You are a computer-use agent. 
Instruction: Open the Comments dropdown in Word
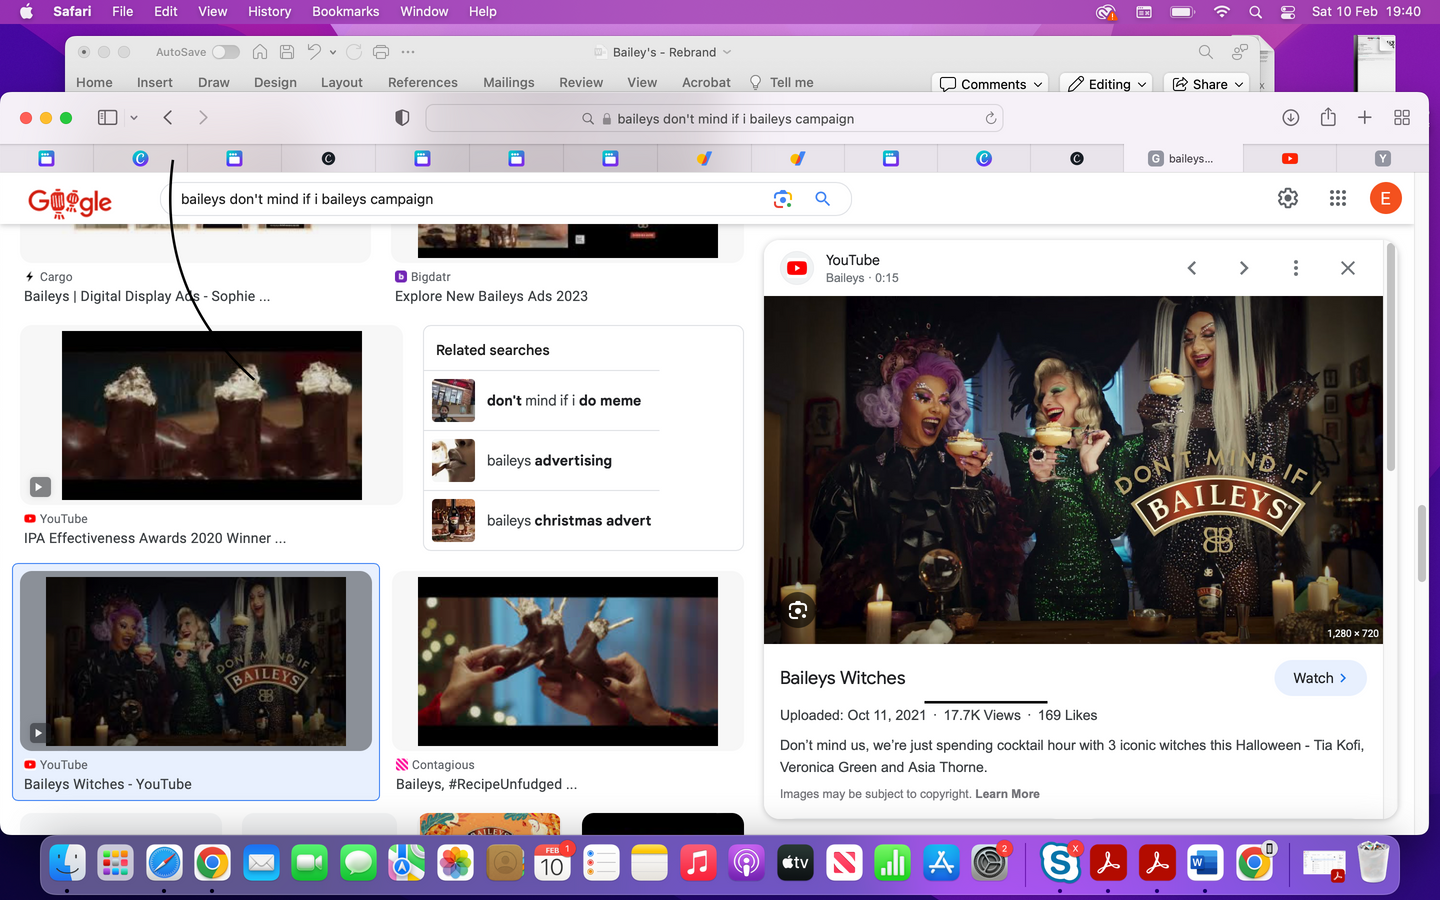click(x=992, y=84)
